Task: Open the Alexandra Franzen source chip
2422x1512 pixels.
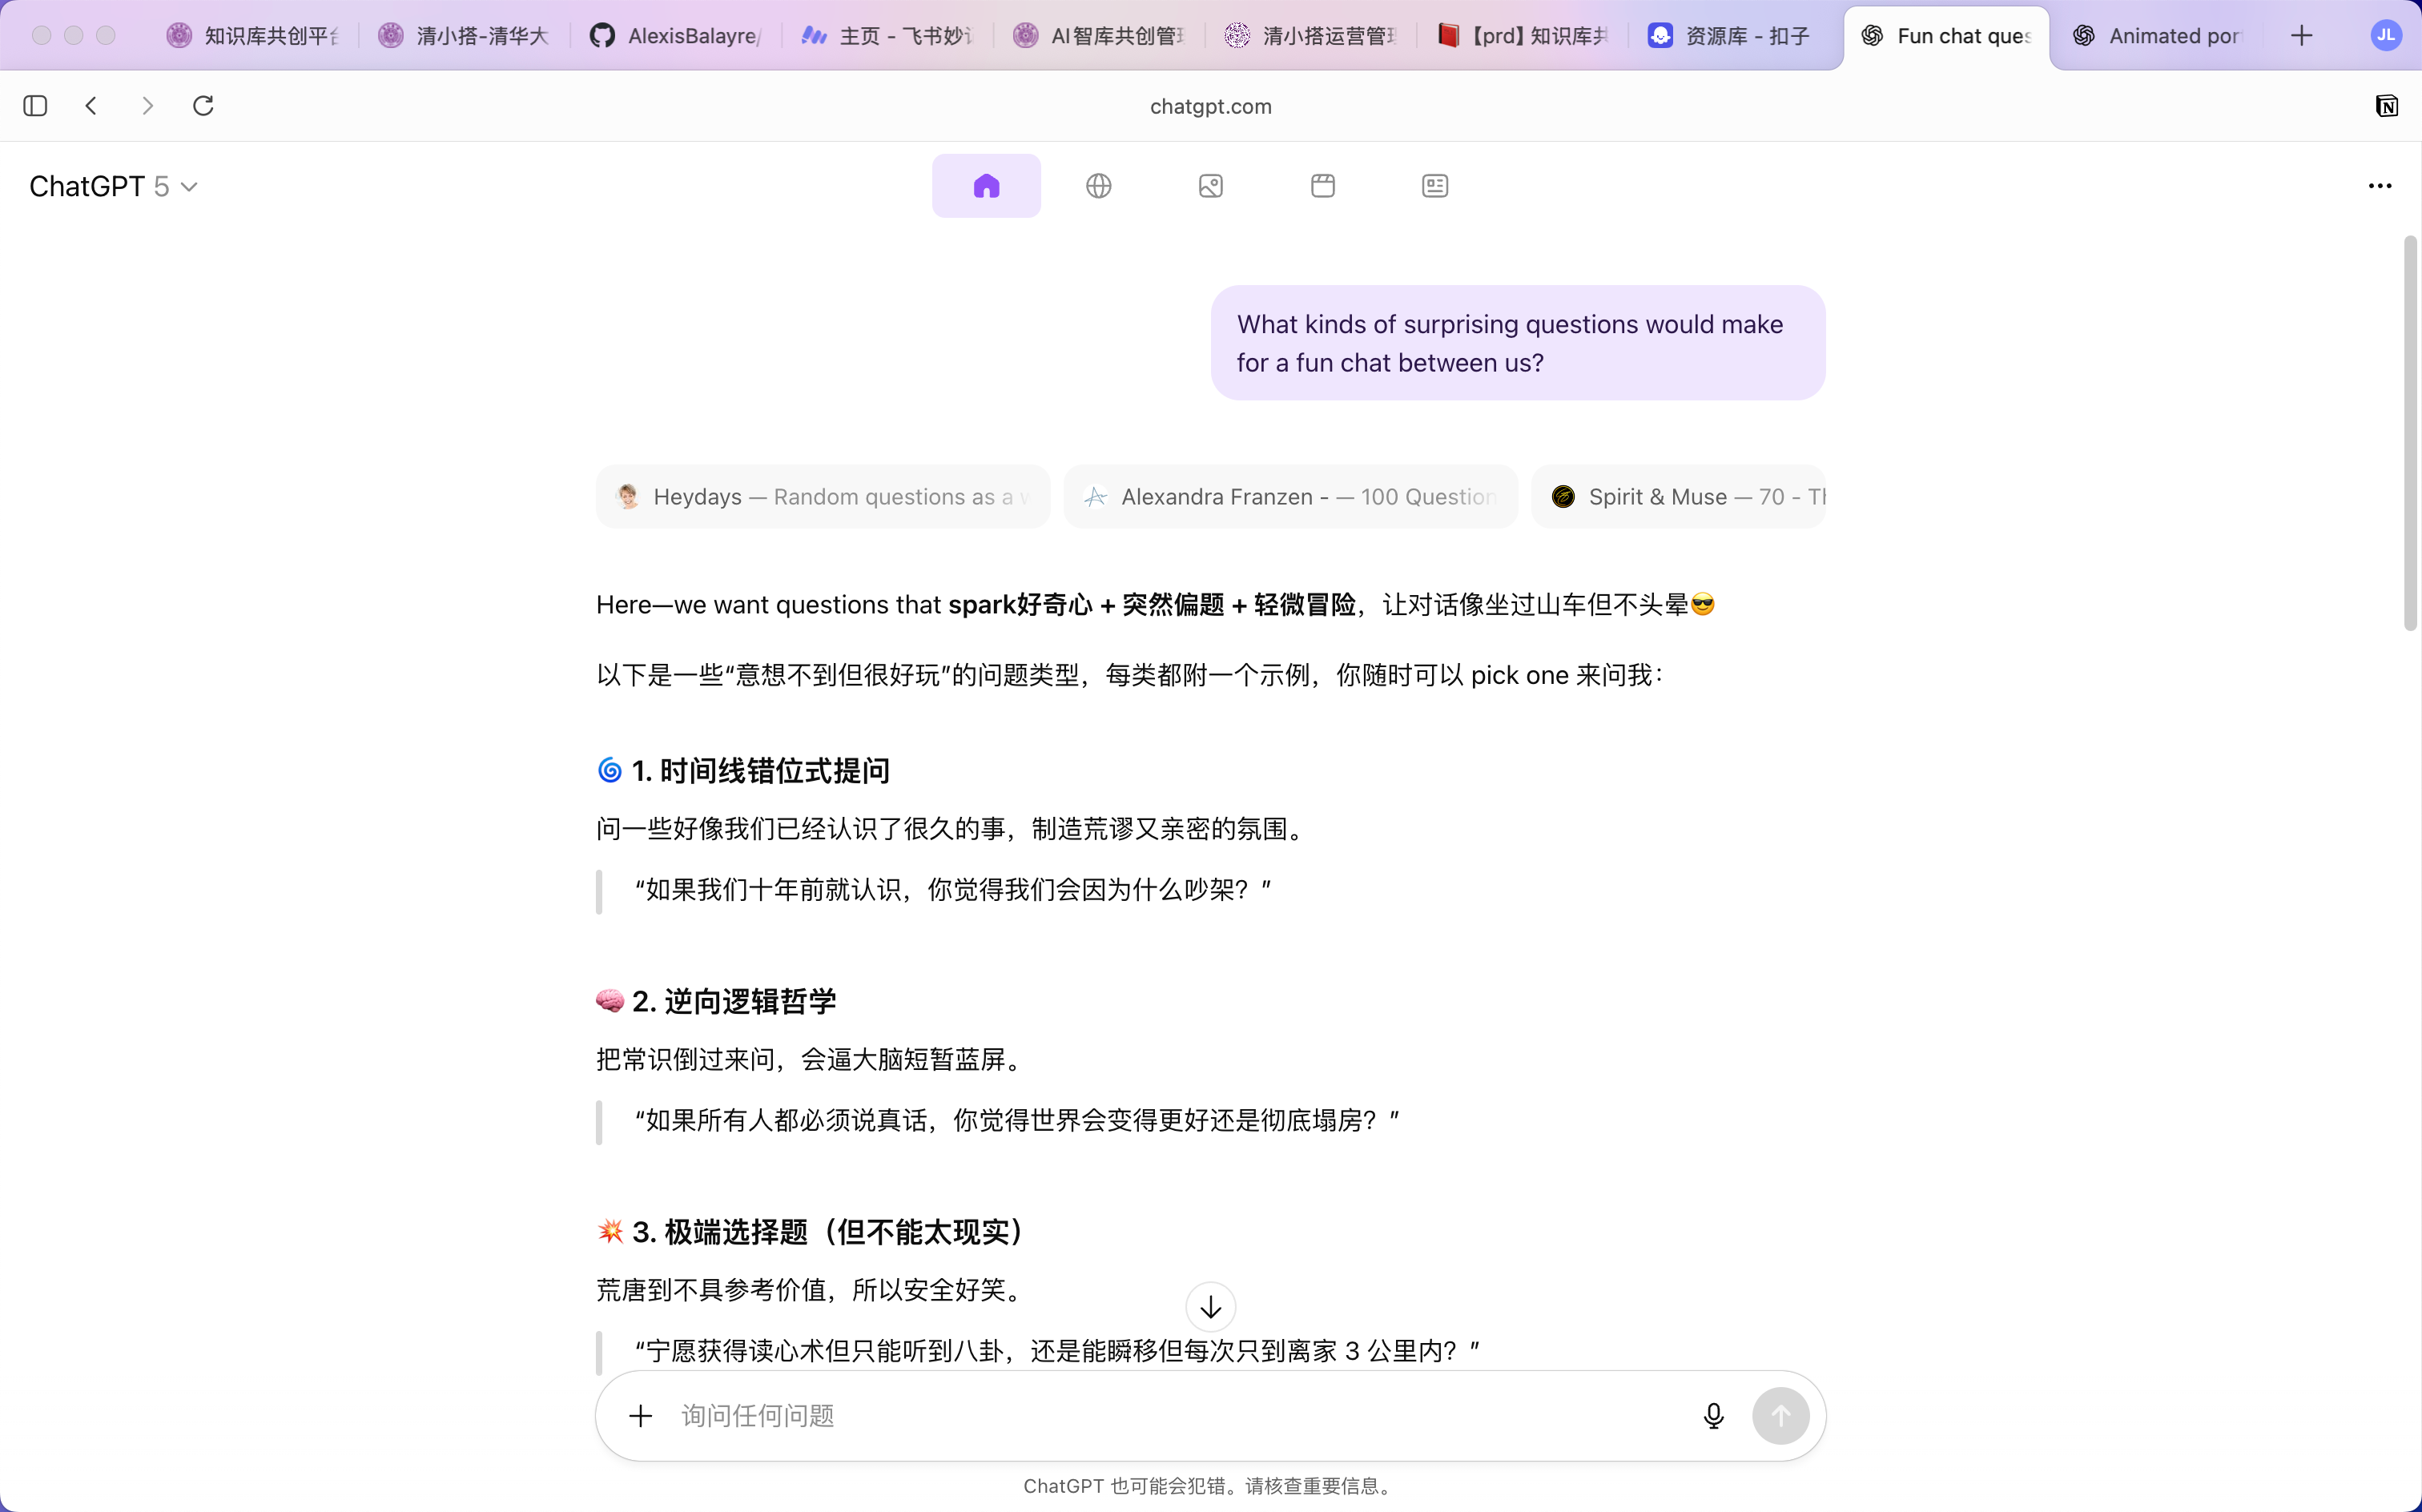Action: [1290, 496]
